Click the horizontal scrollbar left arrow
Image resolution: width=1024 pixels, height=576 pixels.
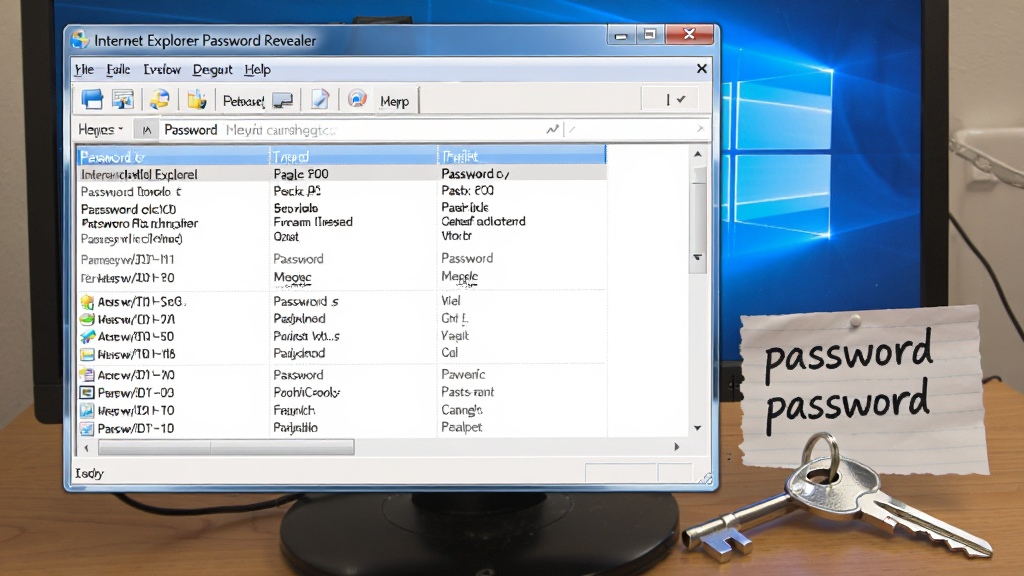pyautogui.click(x=86, y=447)
